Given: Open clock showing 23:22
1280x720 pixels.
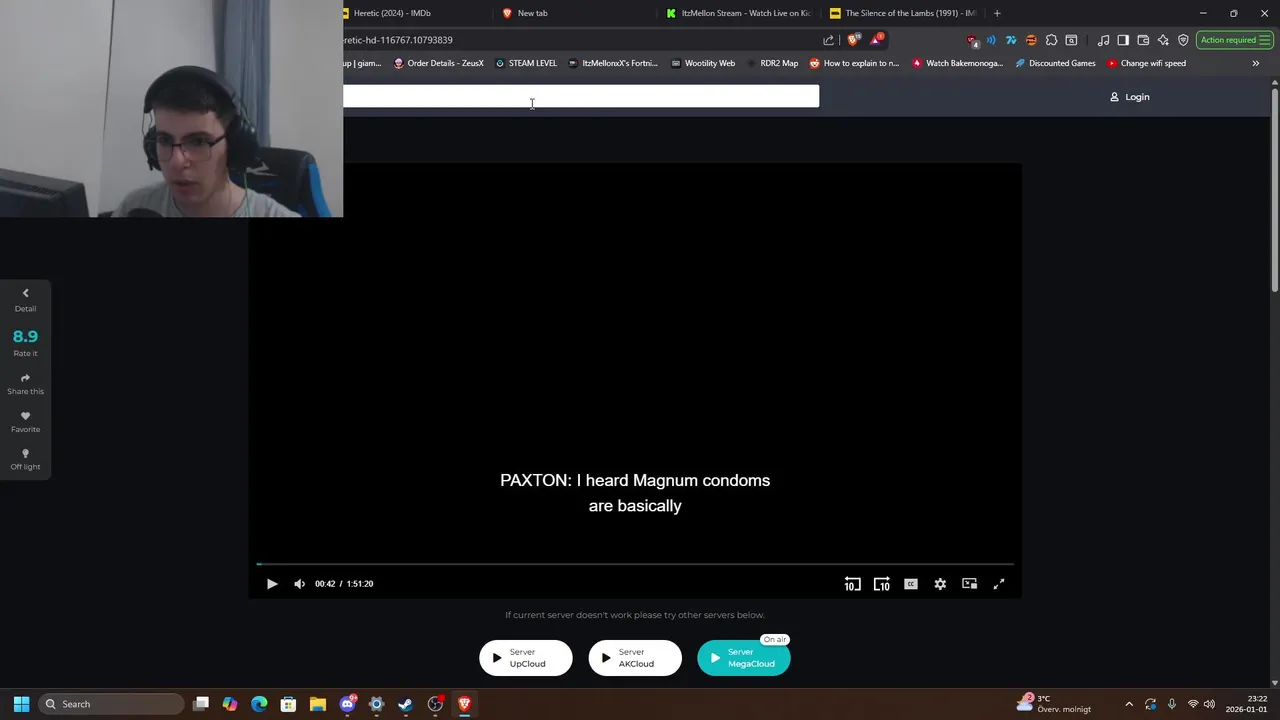Looking at the screenshot, I should click(x=1248, y=704).
